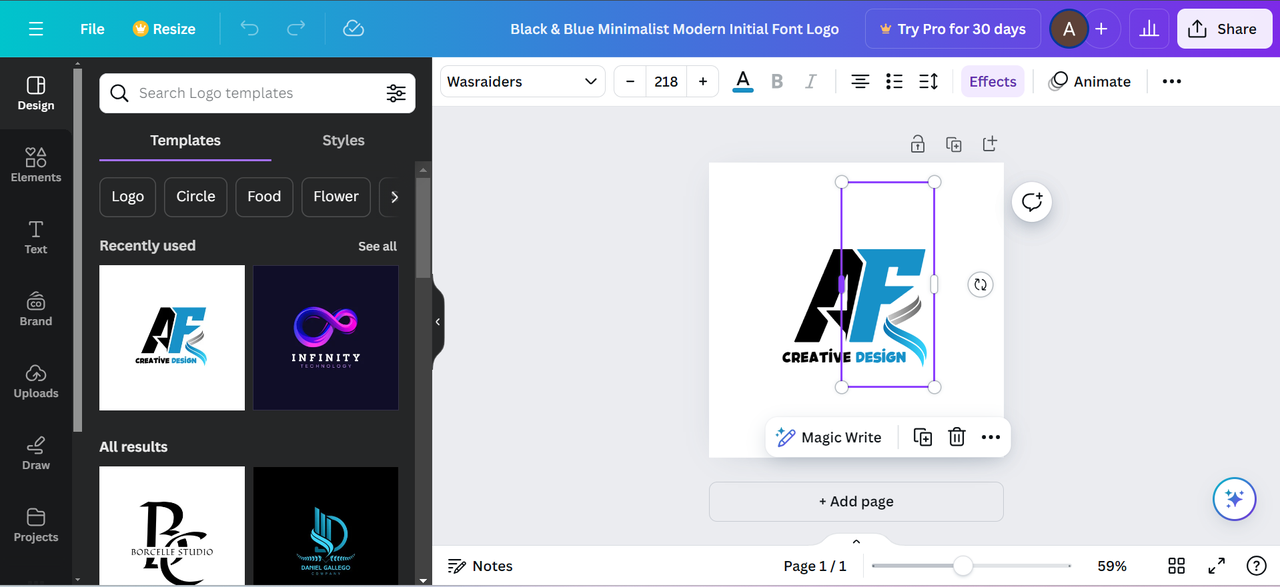
Task: Open line spacing settings
Action: tap(928, 82)
